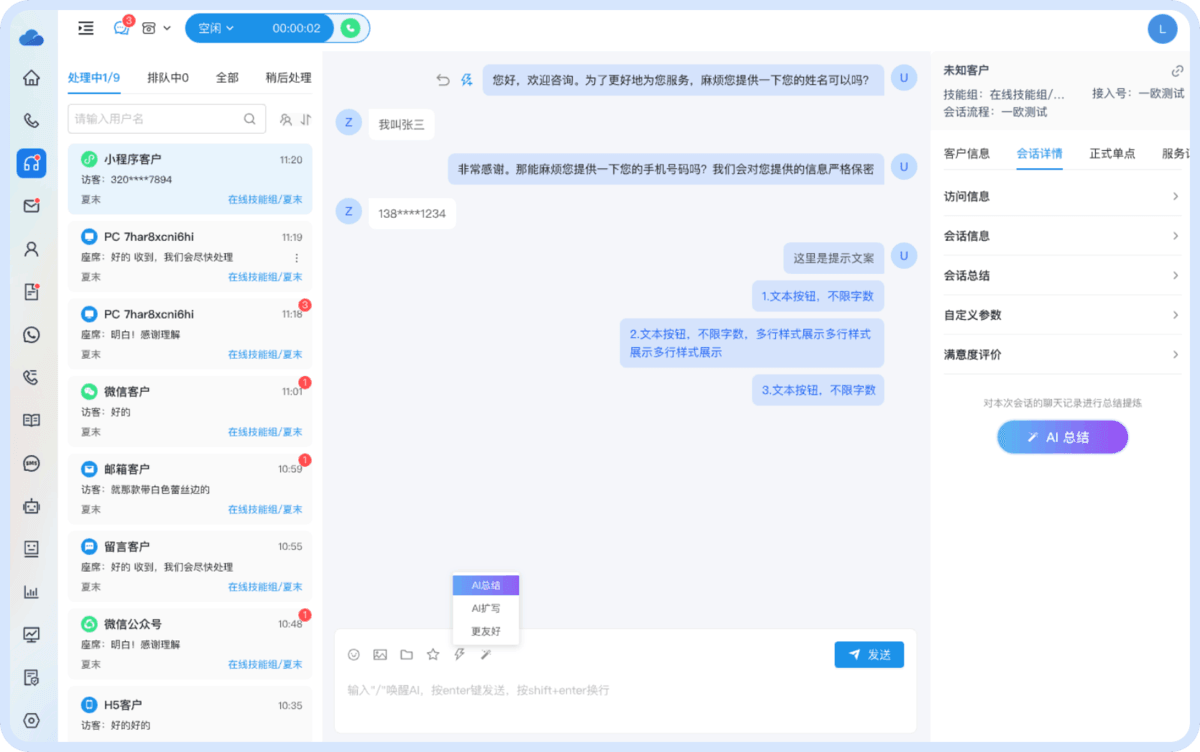Open the phone calls sidebar icon
Screen dimensions: 1200x752
(31, 120)
